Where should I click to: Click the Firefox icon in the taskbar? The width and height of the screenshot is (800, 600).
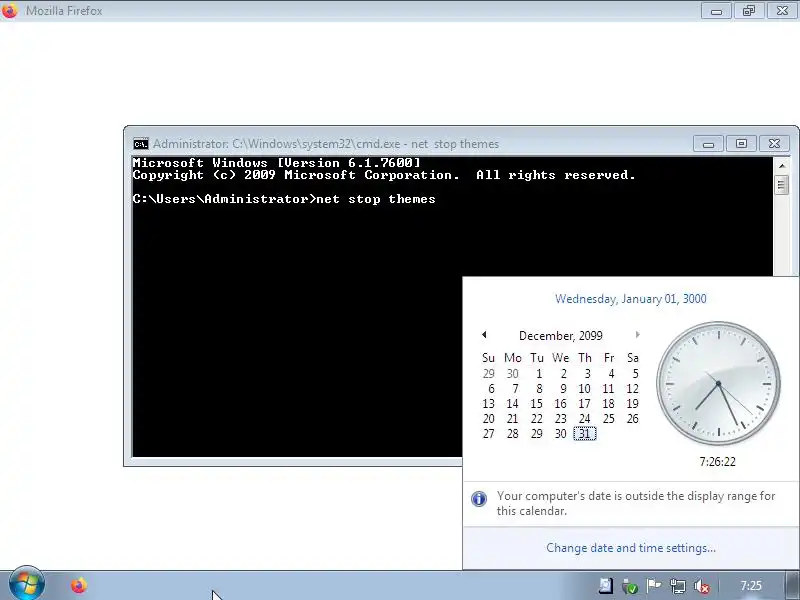[79, 585]
